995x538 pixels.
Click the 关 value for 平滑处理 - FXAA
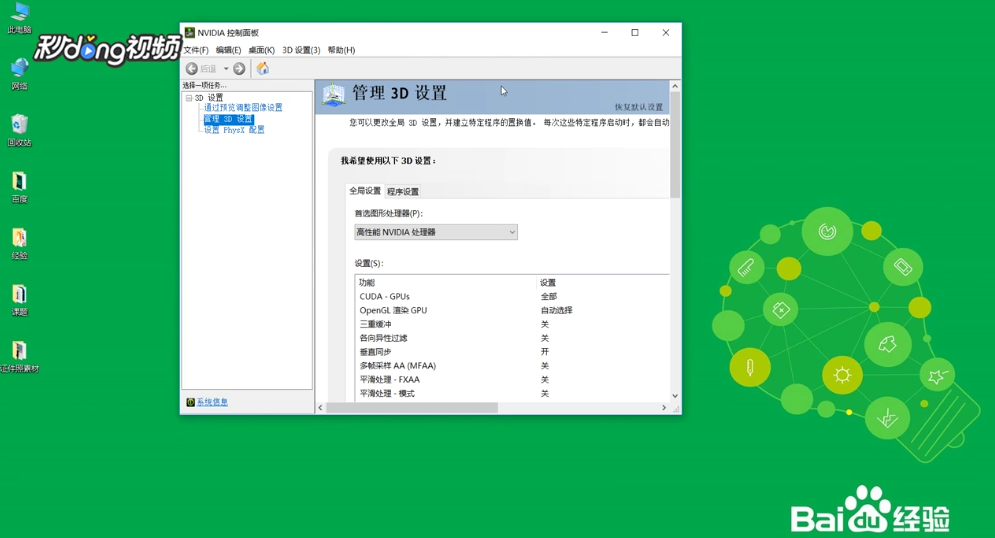[544, 379]
